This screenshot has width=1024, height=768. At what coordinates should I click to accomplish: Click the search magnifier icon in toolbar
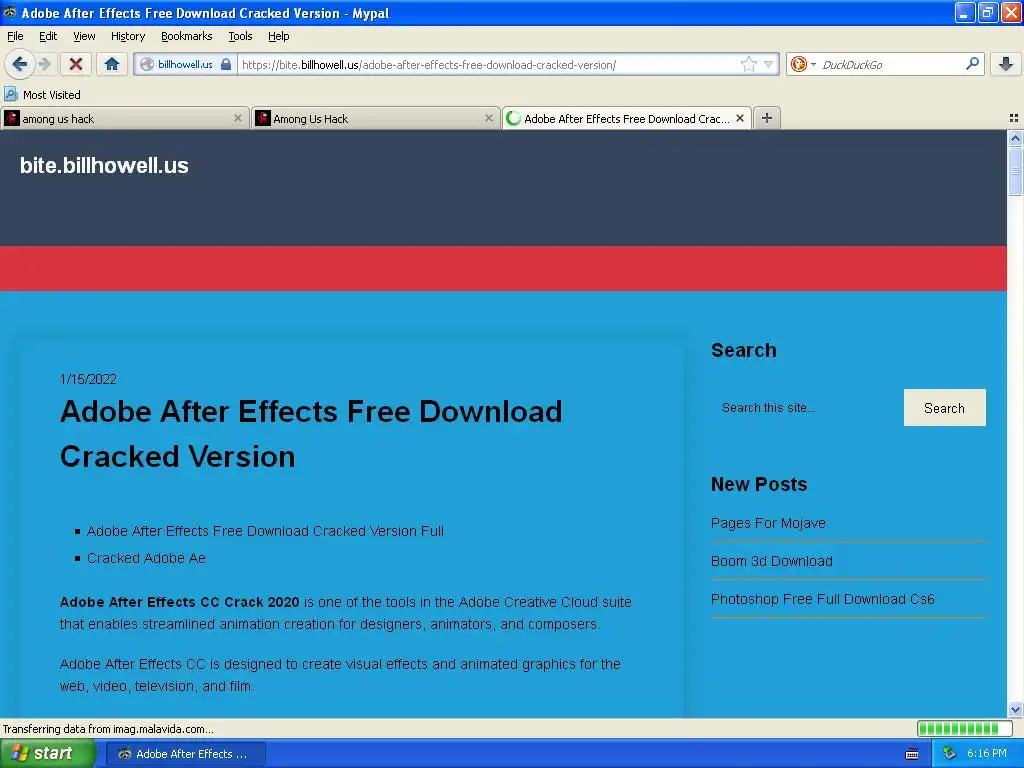click(972, 64)
